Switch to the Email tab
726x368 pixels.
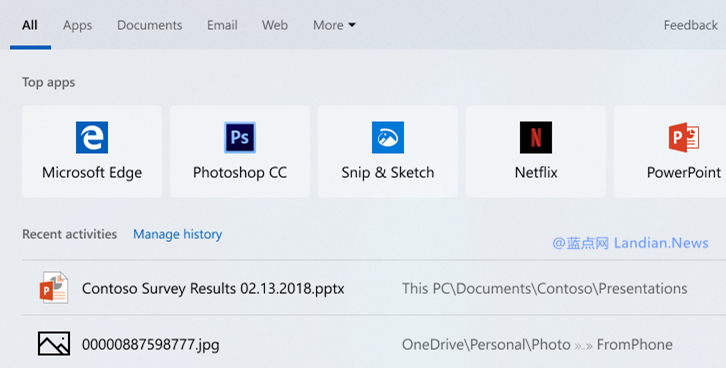click(222, 25)
